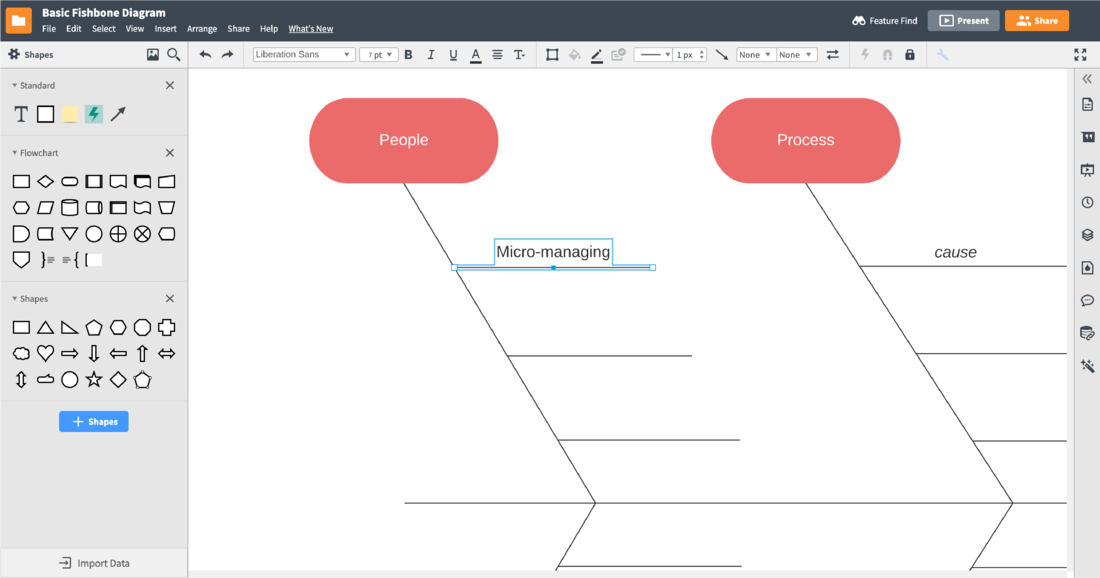Click the undo arrow
This screenshot has height=578, width=1100.
coord(205,55)
